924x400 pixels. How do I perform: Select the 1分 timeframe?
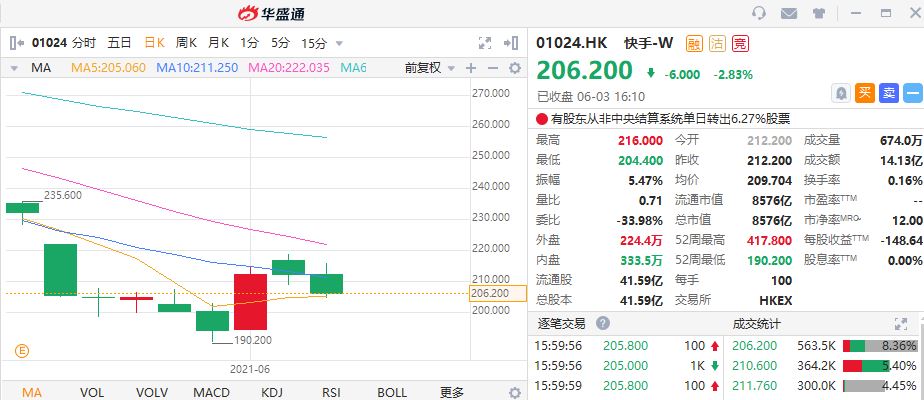(x=249, y=43)
